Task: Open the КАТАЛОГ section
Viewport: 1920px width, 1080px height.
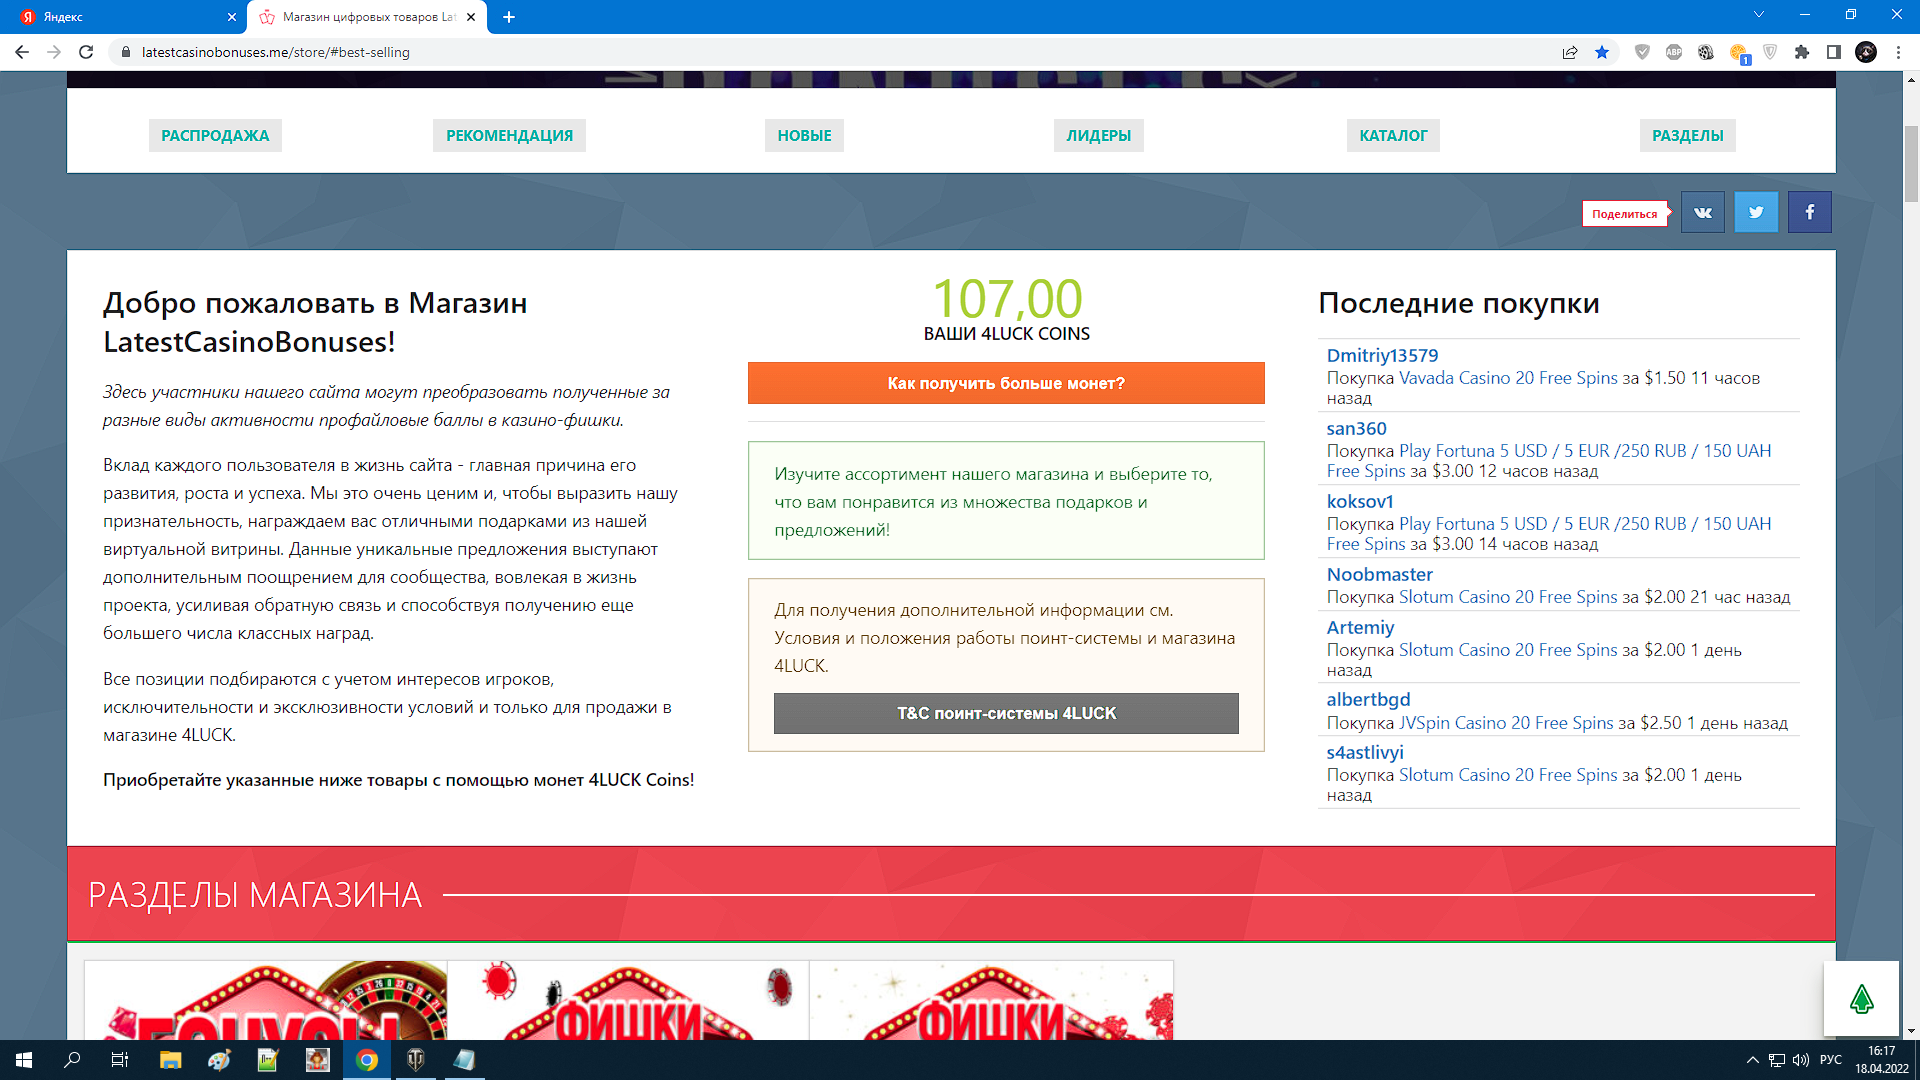Action: 1393,136
